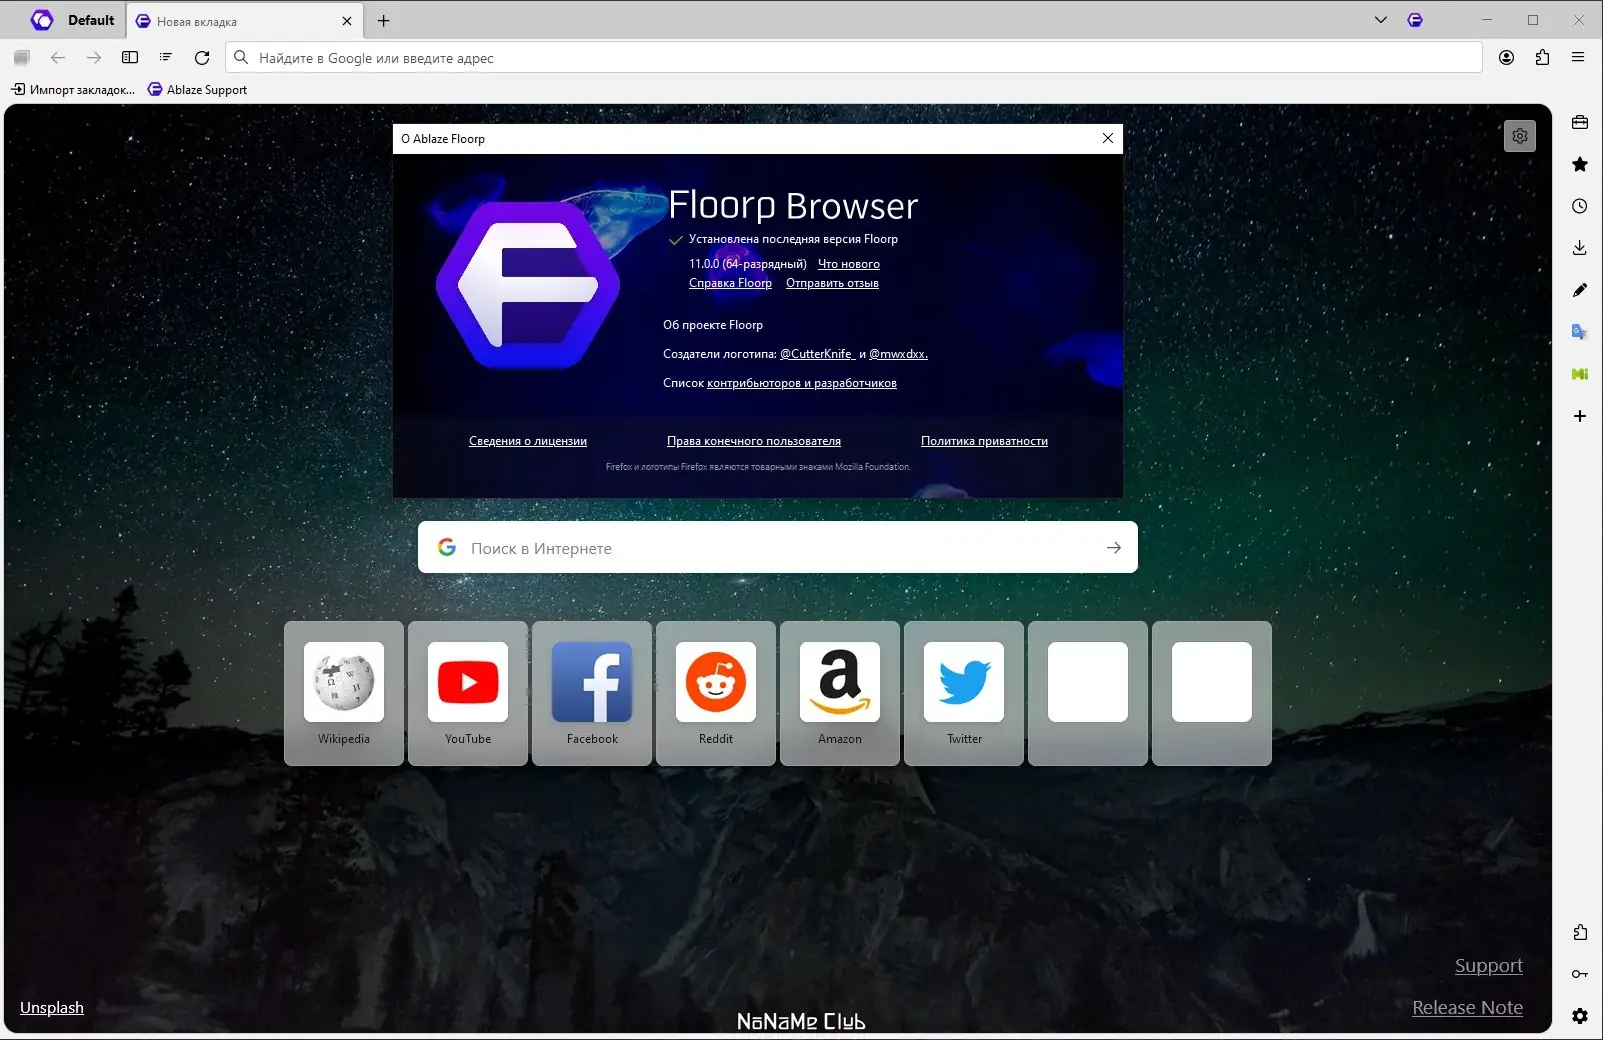
Task: Open the downloads sidebar panel
Action: pos(1580,248)
